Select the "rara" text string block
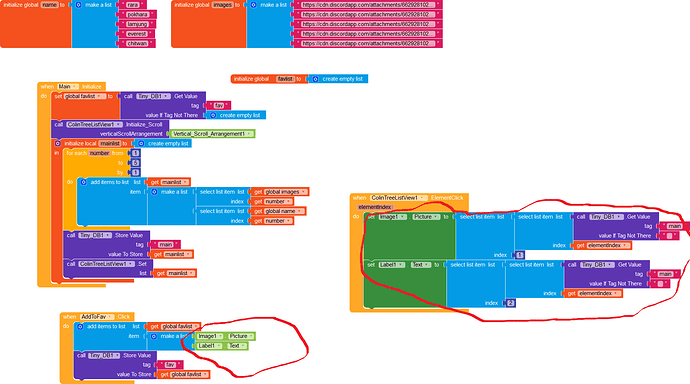 point(132,5)
